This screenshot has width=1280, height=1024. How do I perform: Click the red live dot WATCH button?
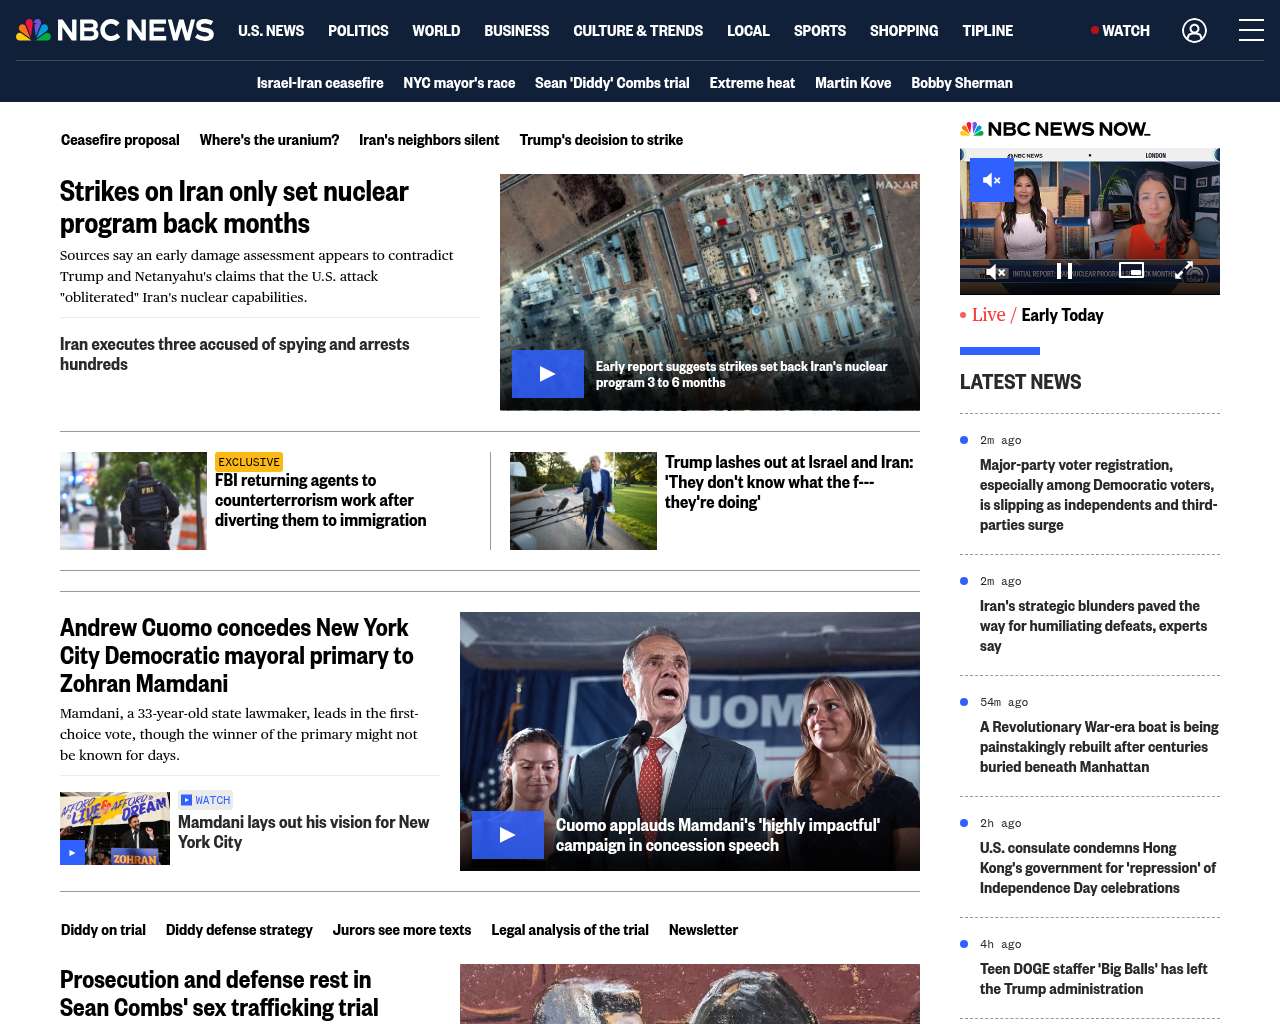(1120, 31)
